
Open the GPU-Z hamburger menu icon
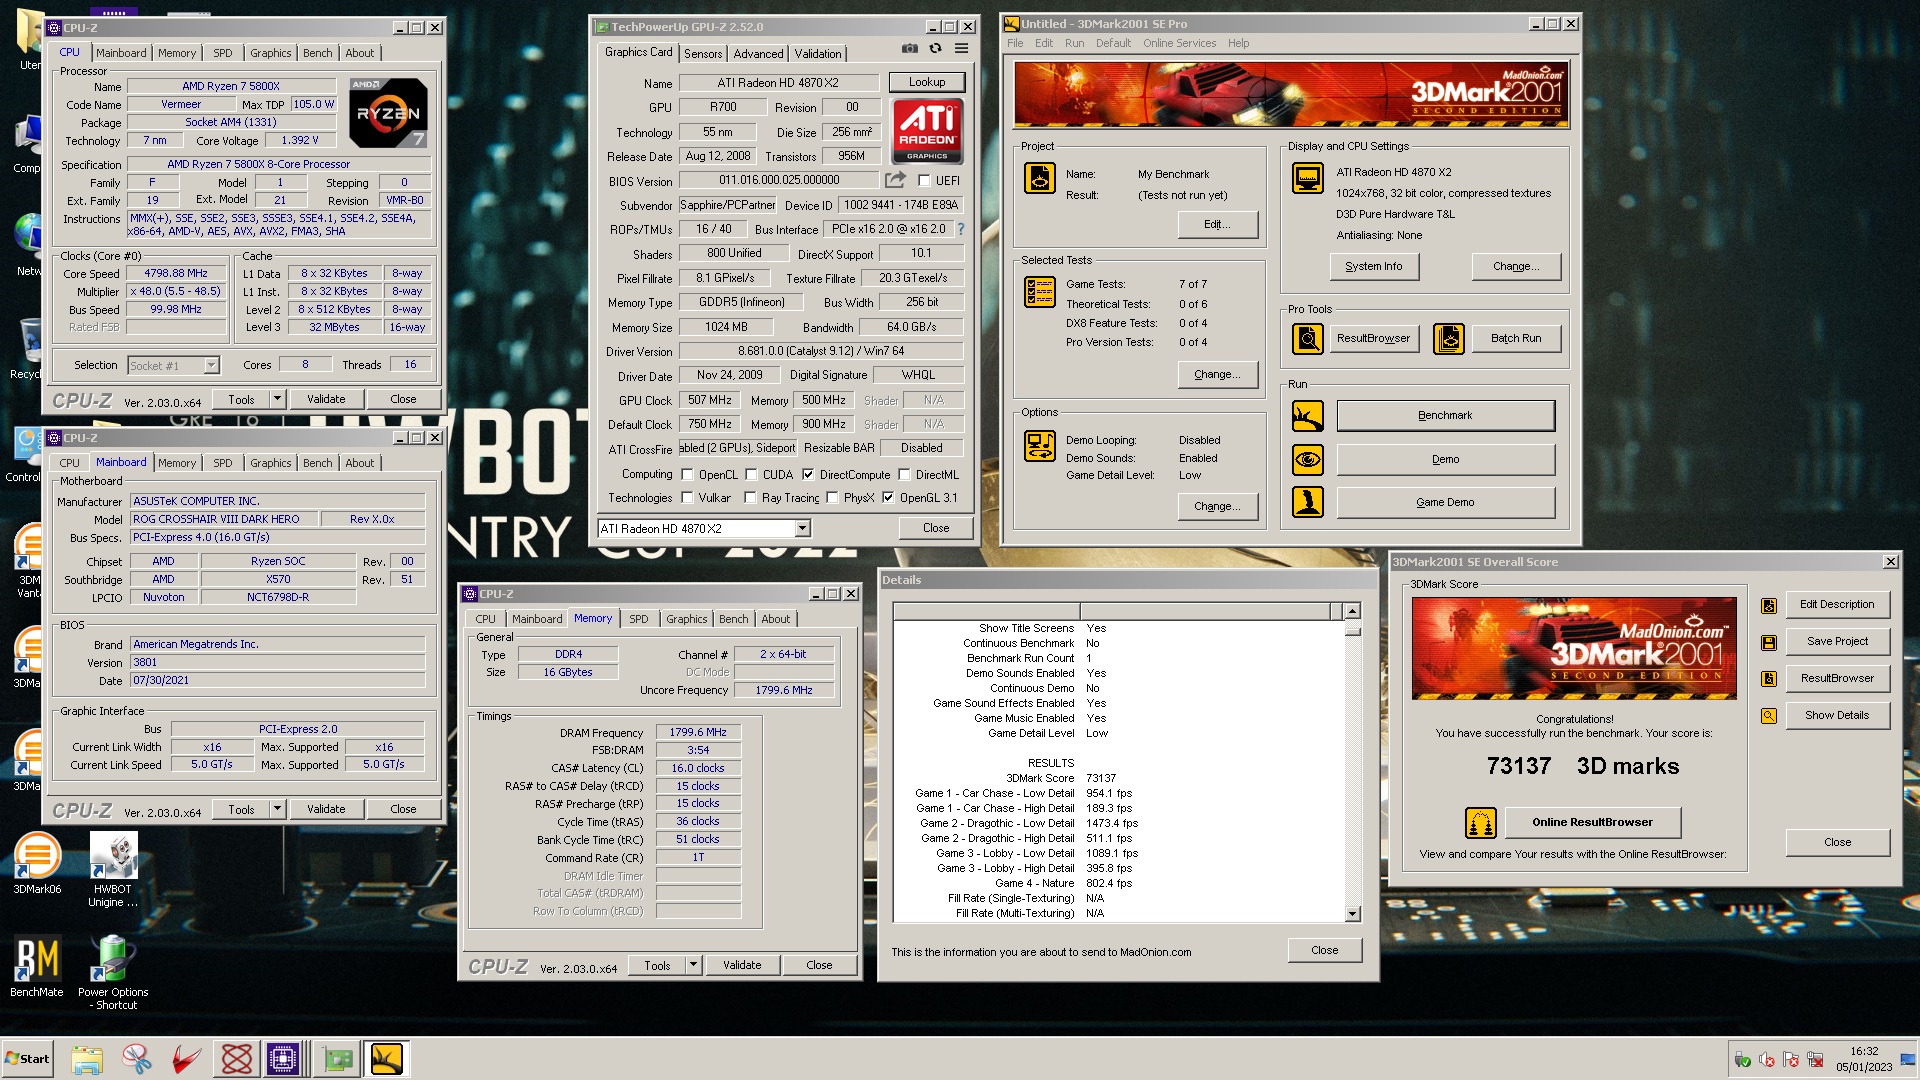[961, 49]
